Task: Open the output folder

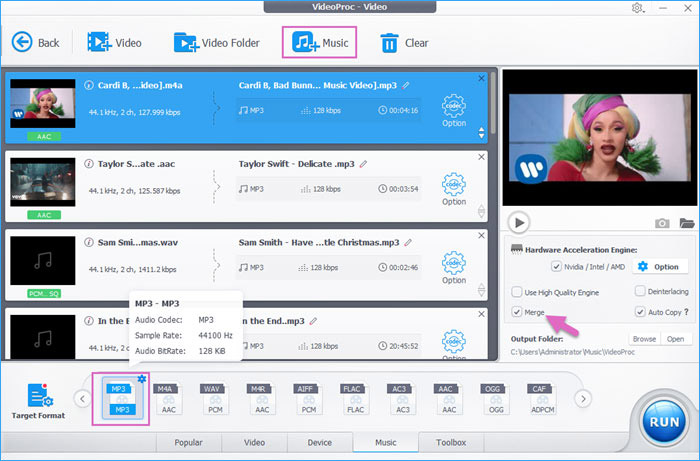Action: coord(675,339)
